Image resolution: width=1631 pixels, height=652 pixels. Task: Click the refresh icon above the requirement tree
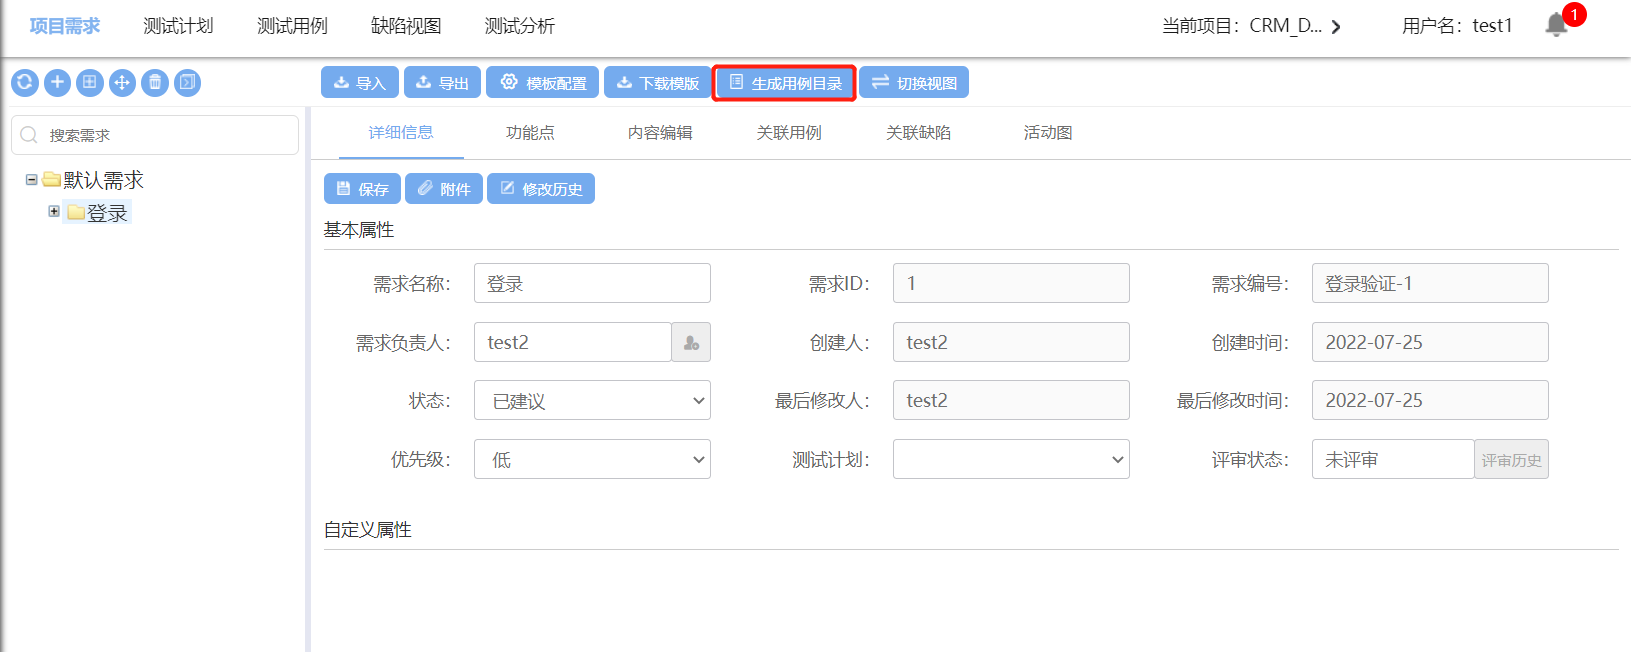(x=25, y=83)
